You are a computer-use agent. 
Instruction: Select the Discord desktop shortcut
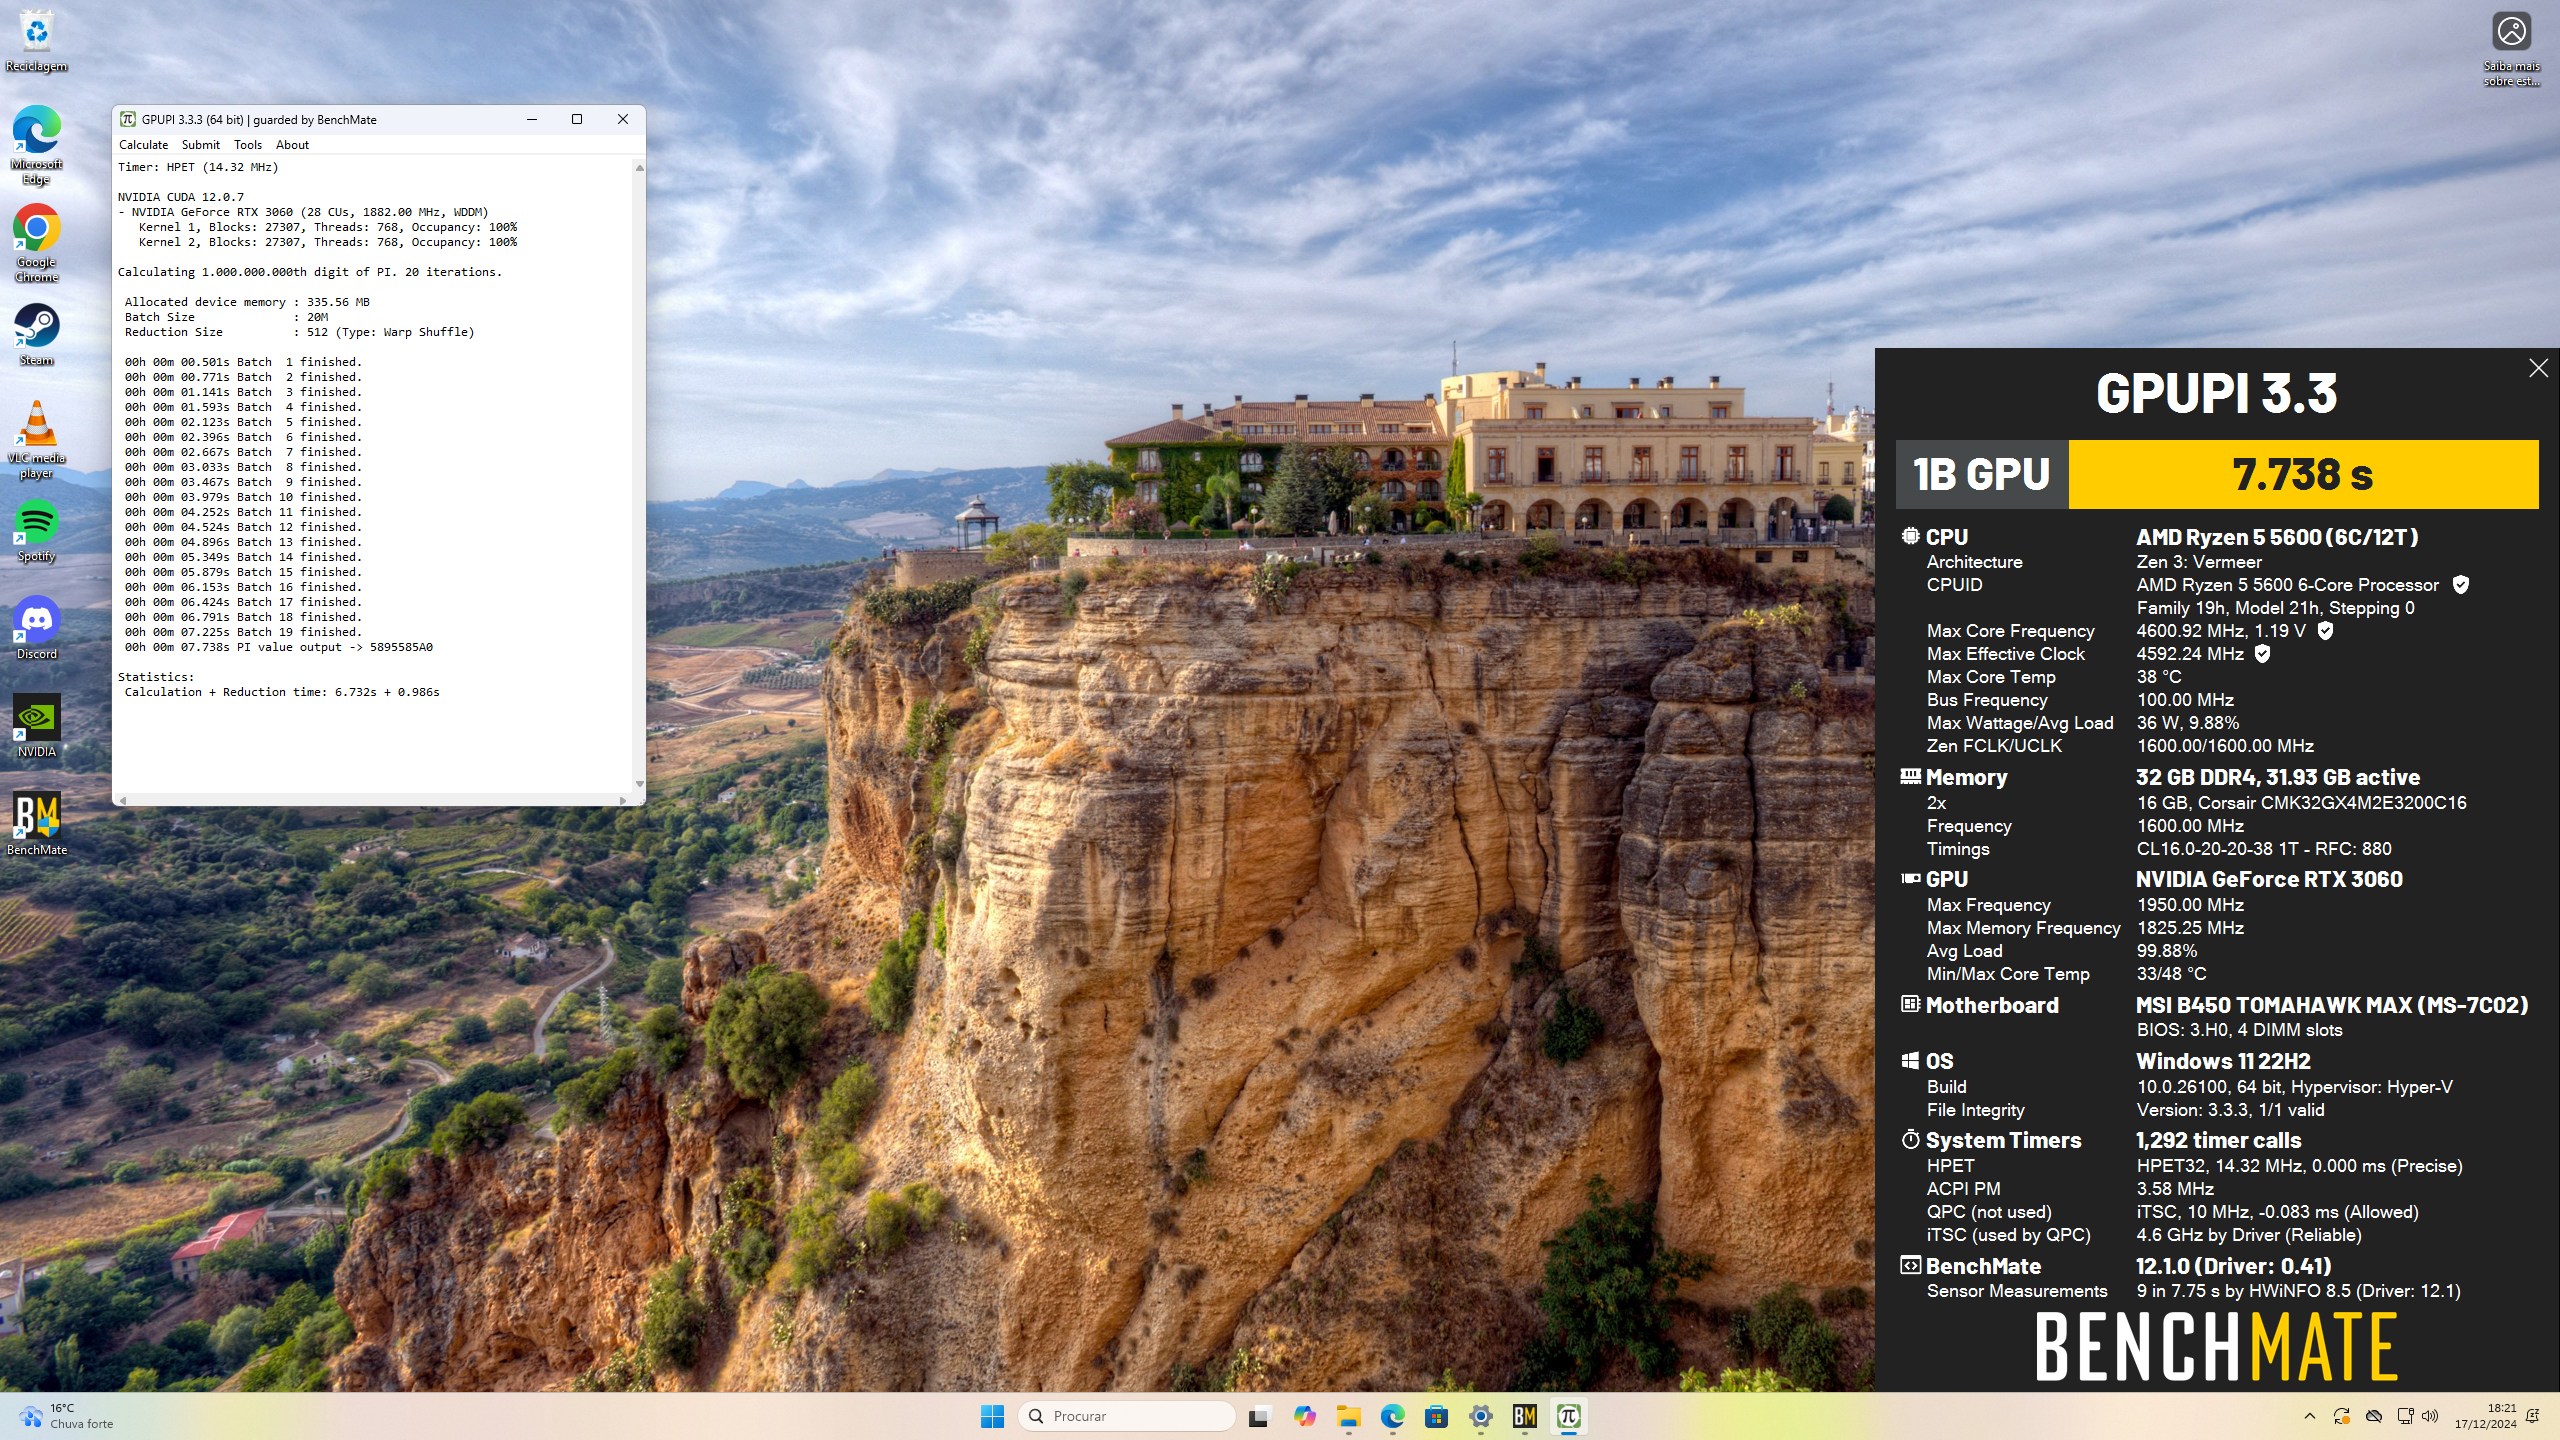click(36, 628)
